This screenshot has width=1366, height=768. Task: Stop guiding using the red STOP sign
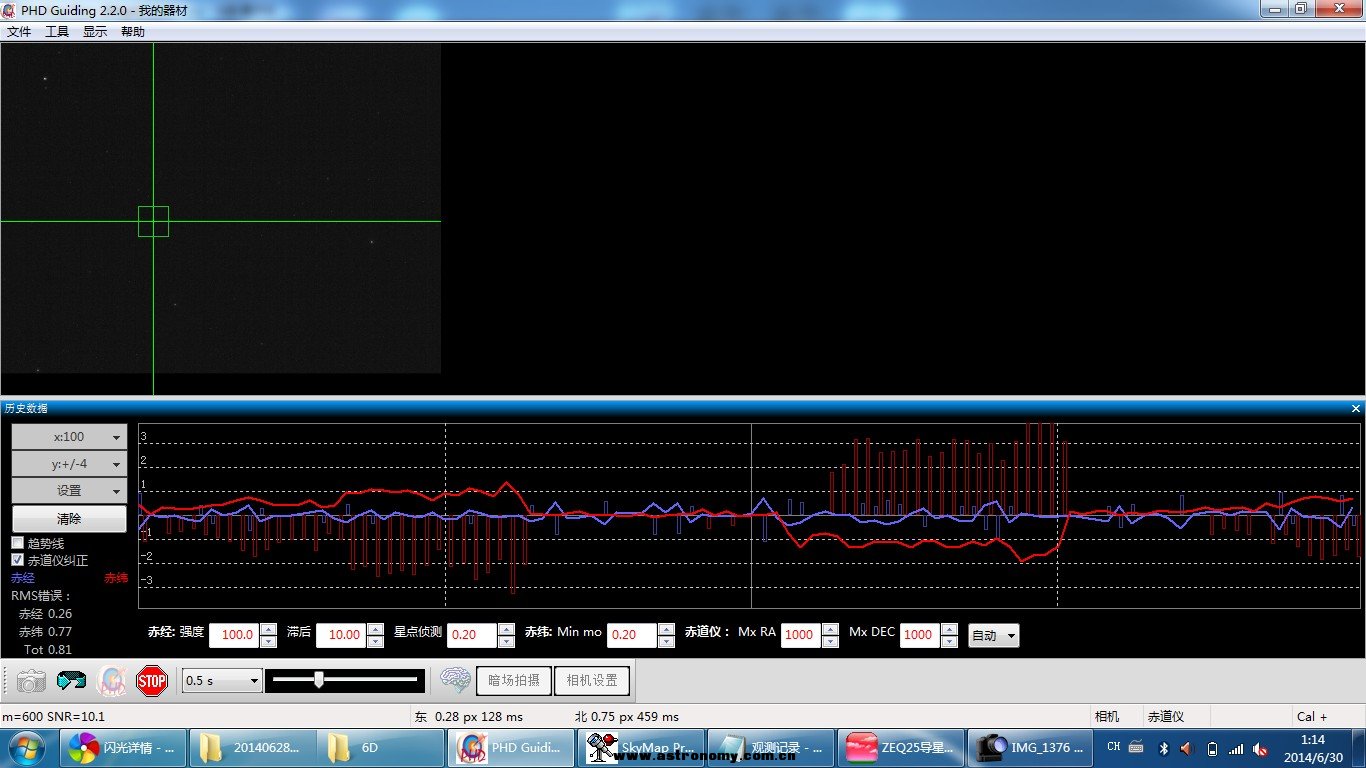pyautogui.click(x=152, y=681)
